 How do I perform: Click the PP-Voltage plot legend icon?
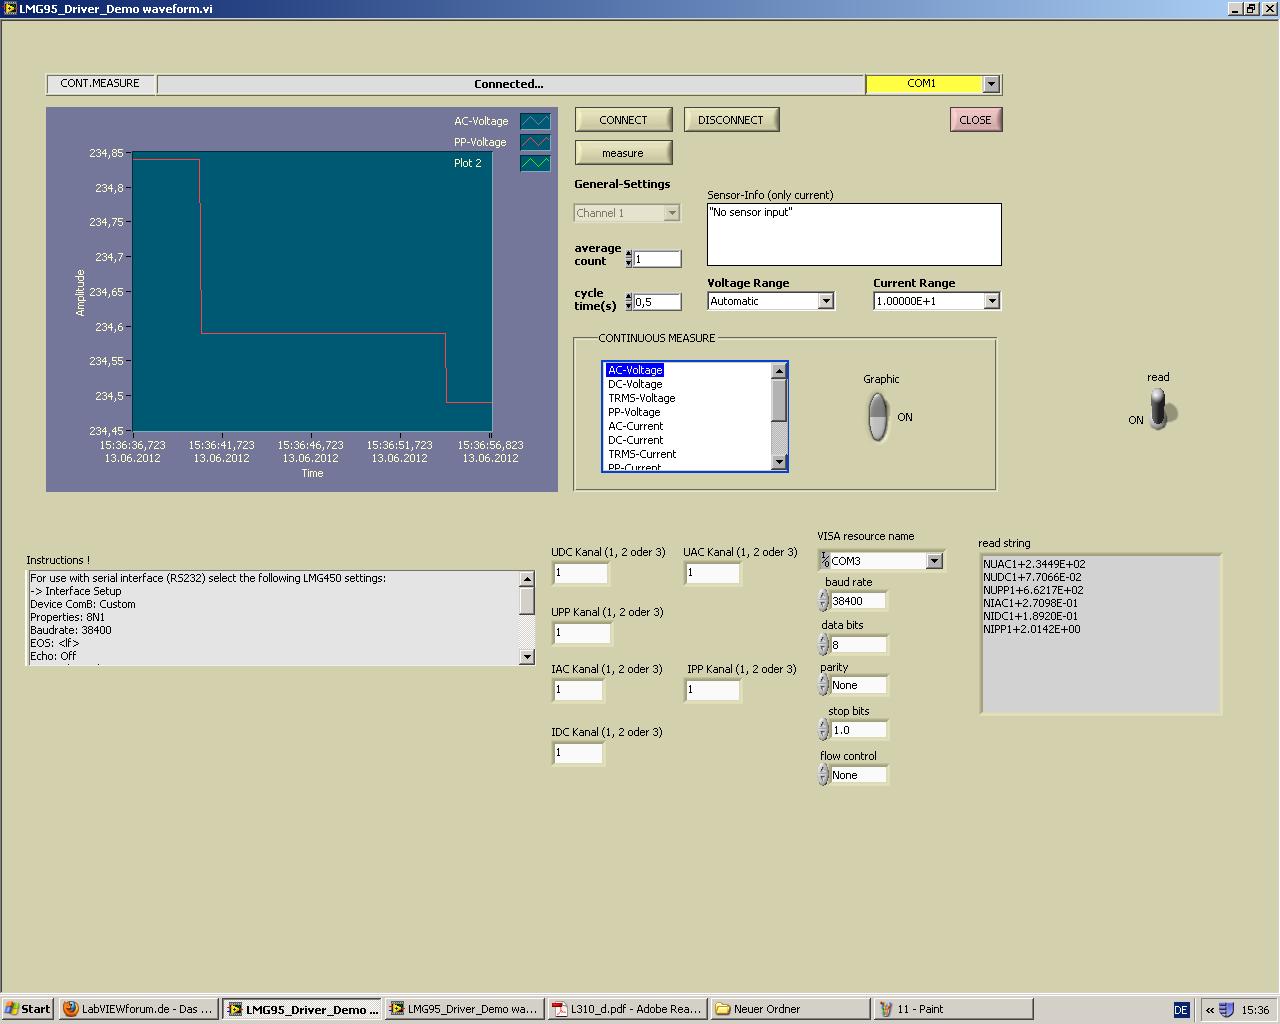coord(535,142)
